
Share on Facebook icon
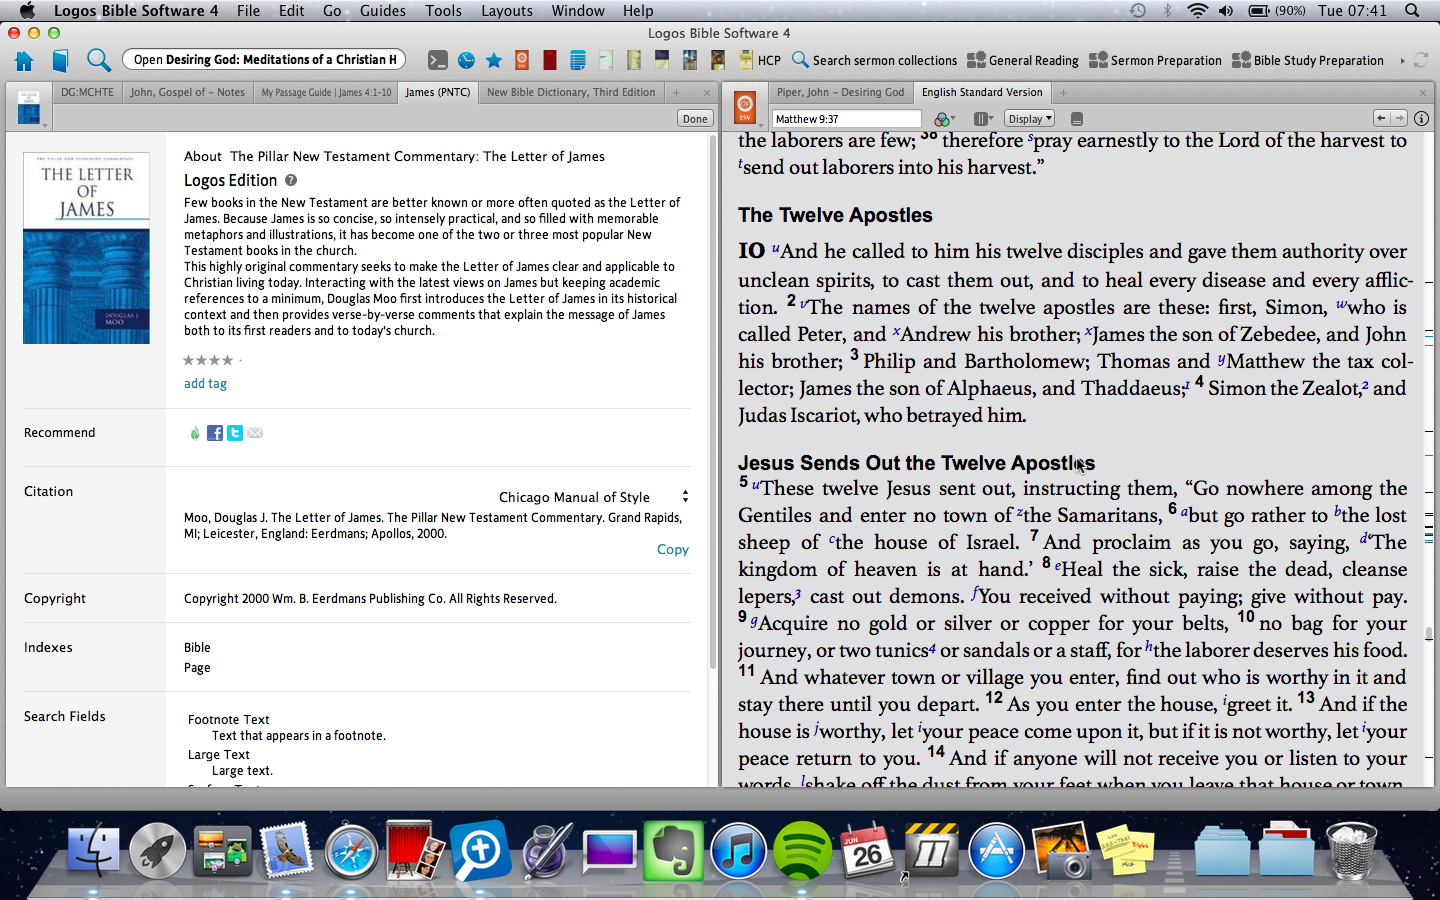pyautogui.click(x=215, y=433)
